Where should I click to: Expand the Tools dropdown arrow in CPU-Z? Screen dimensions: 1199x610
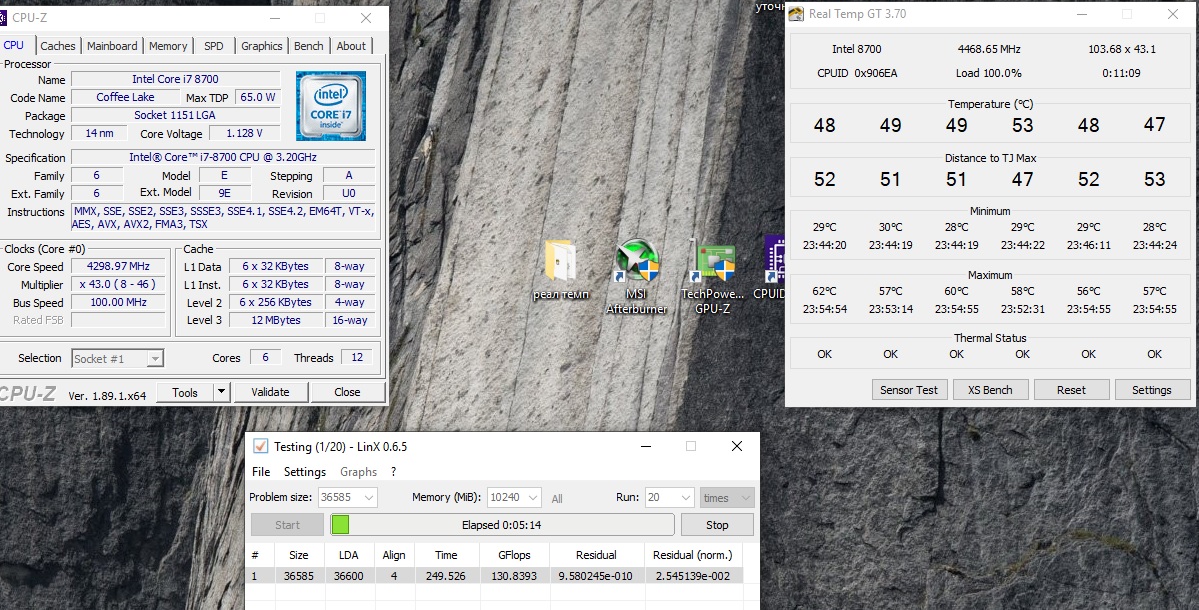coord(221,392)
